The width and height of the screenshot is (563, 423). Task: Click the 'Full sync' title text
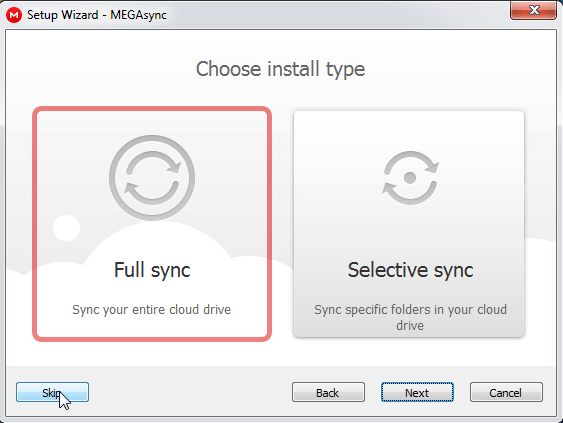coord(152,270)
